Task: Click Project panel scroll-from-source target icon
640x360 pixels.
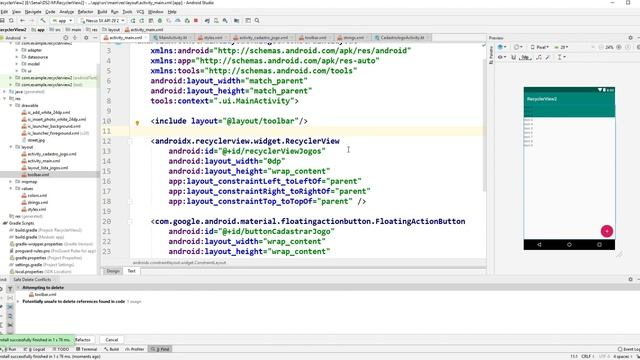Action: tap(65, 38)
